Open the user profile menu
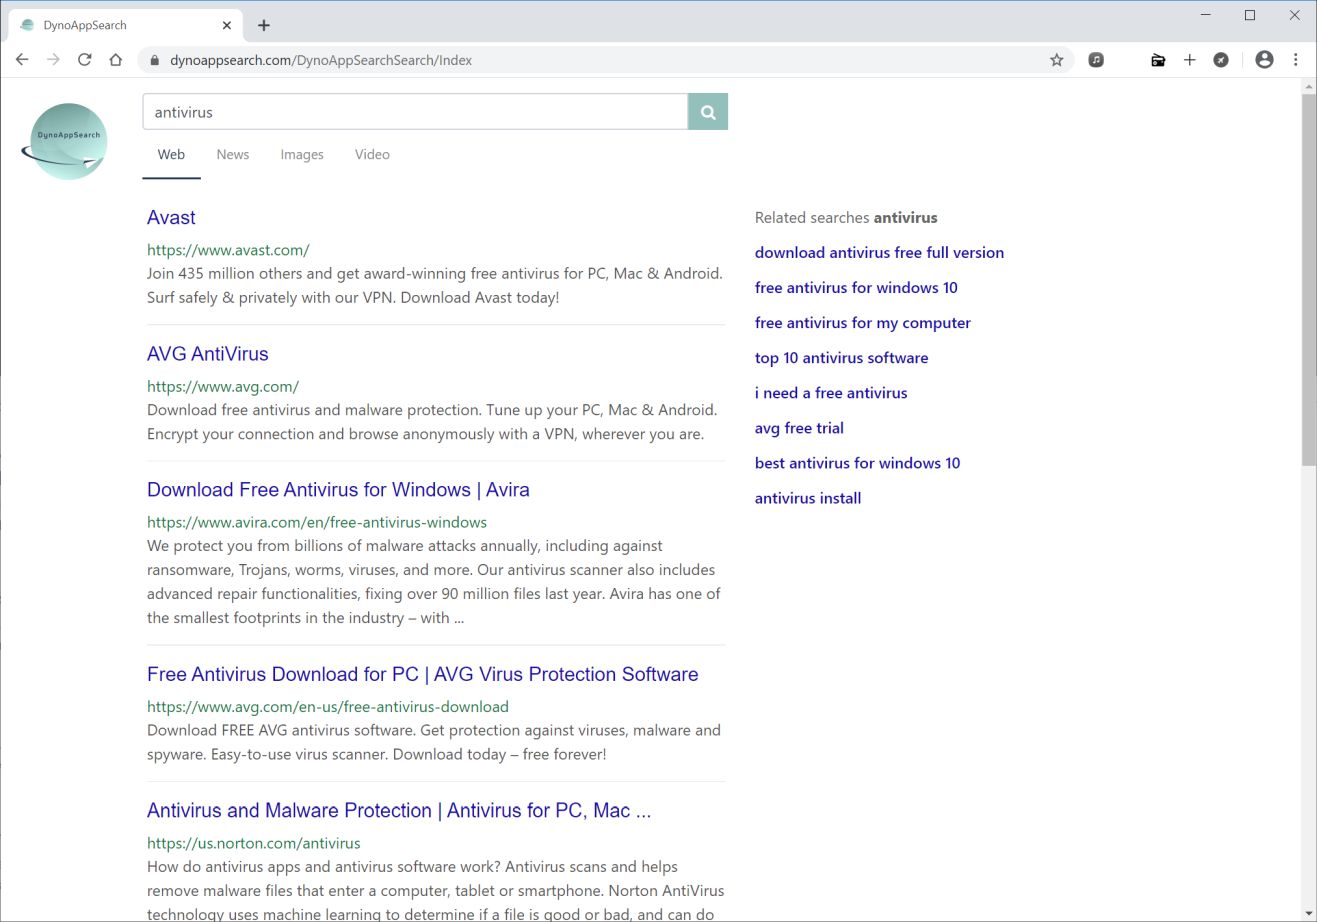1317x922 pixels. (x=1264, y=60)
